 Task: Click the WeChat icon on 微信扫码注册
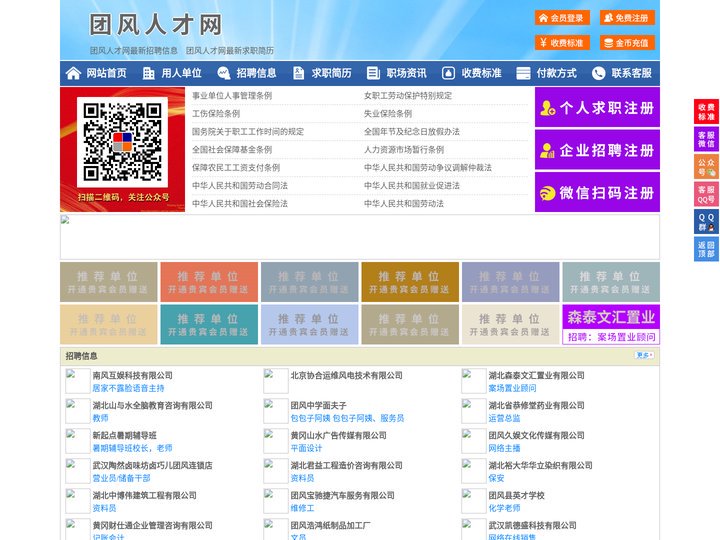click(x=547, y=193)
